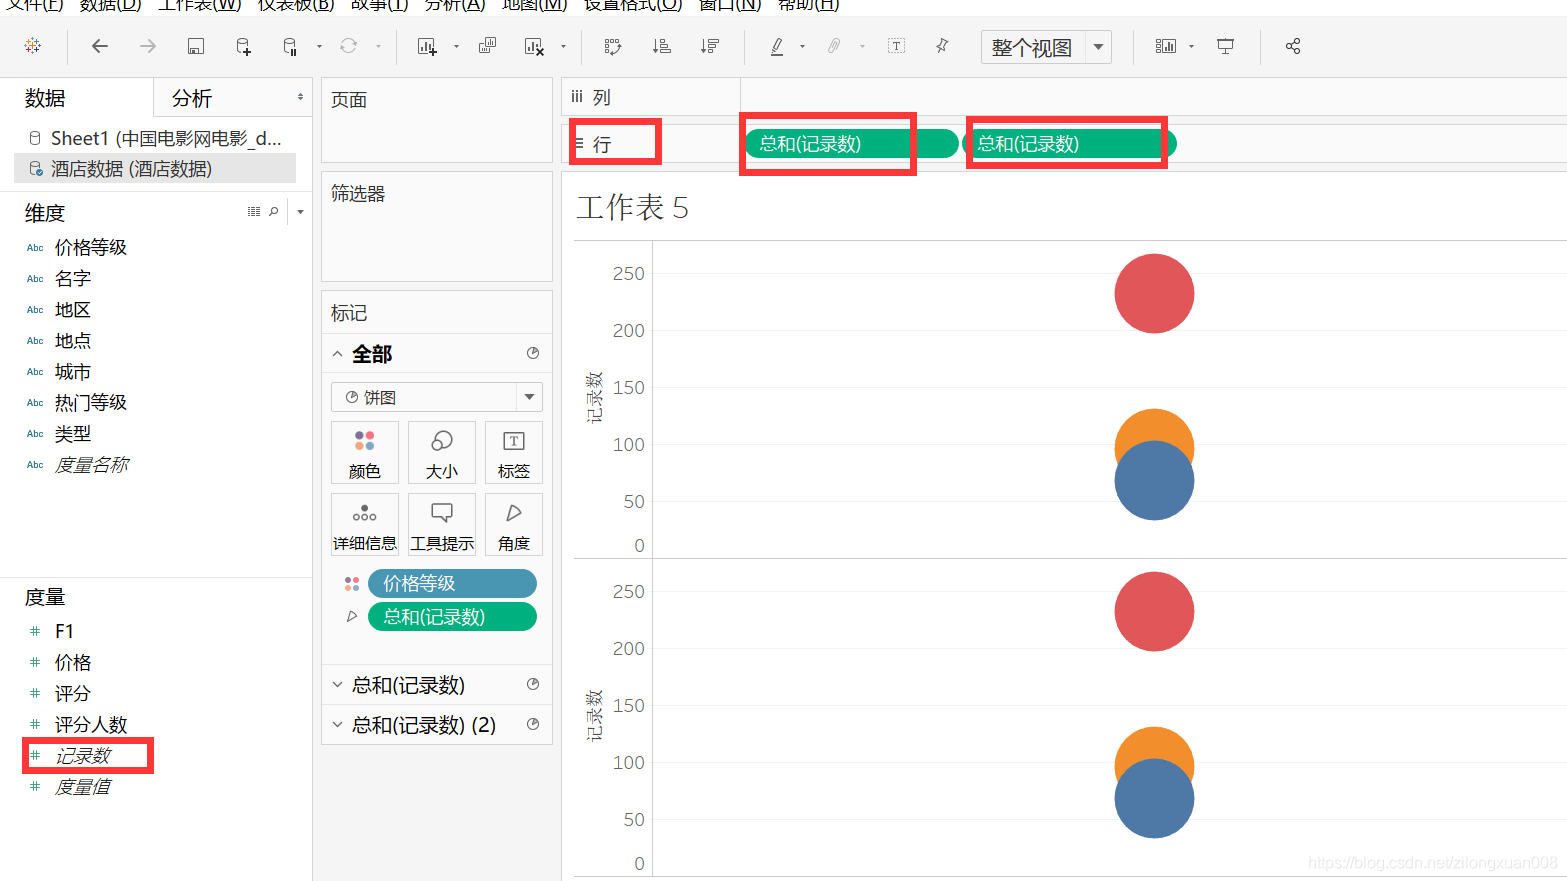Click the 工作表 5 sheet title
Viewport: 1567px width, 881px height.
coord(632,208)
